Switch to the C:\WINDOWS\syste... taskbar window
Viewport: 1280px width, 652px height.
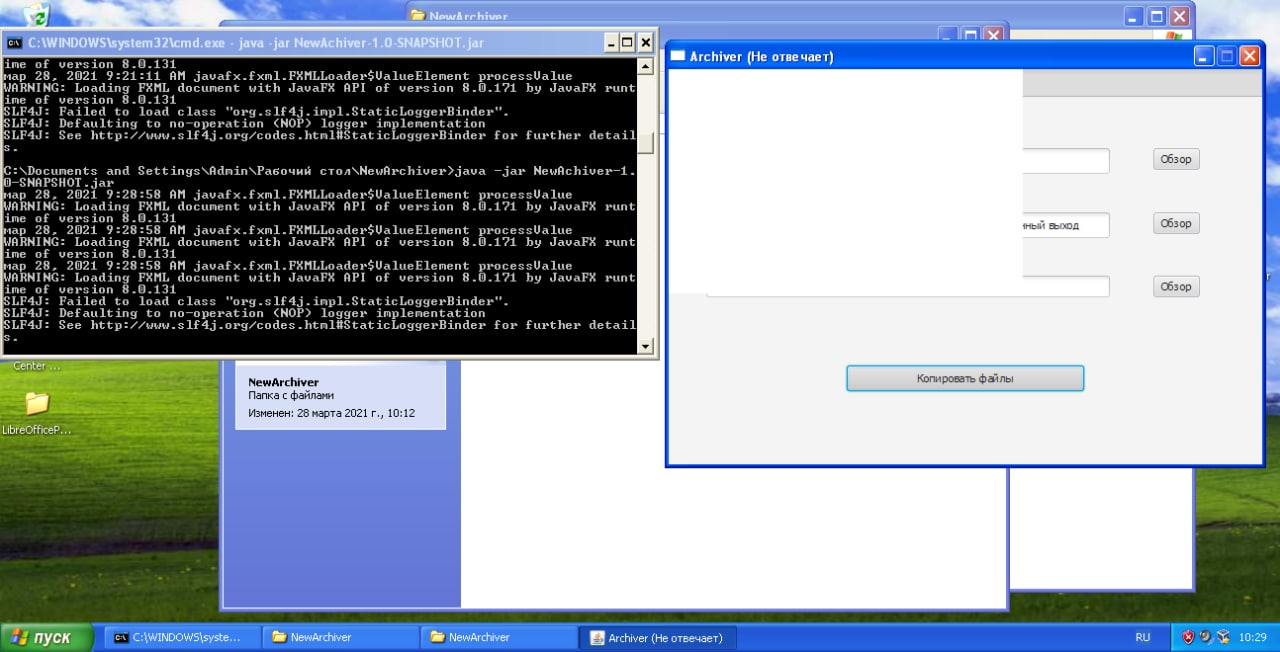click(180, 637)
